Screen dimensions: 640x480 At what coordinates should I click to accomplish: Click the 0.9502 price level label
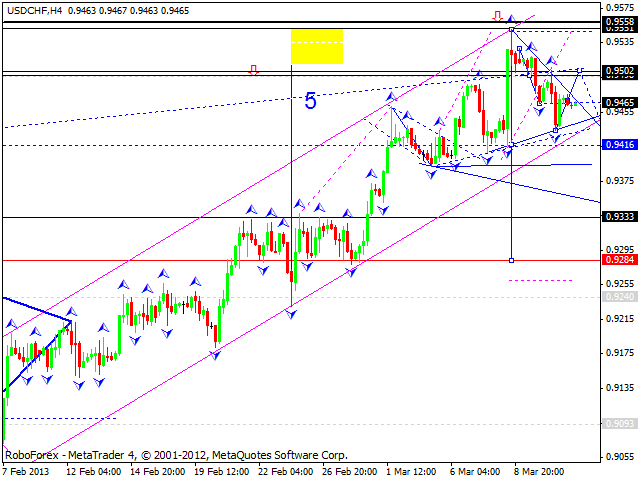[x=620, y=71]
